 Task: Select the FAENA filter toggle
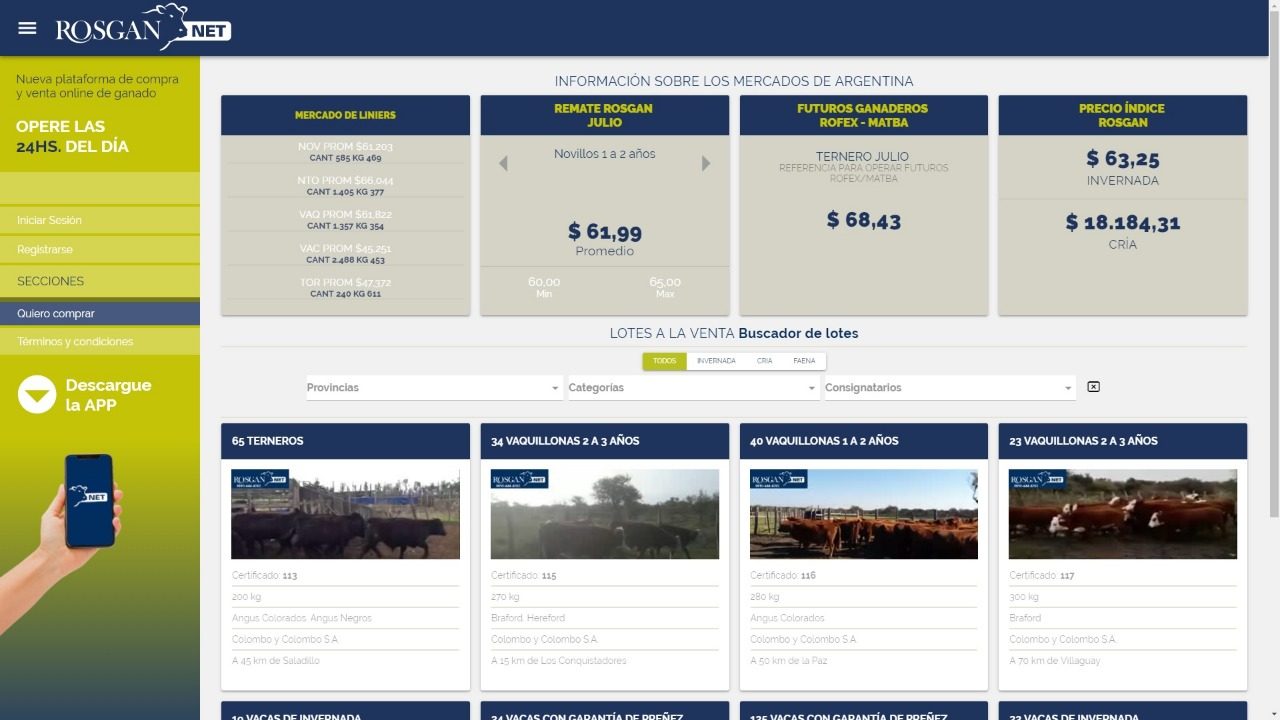pos(804,361)
